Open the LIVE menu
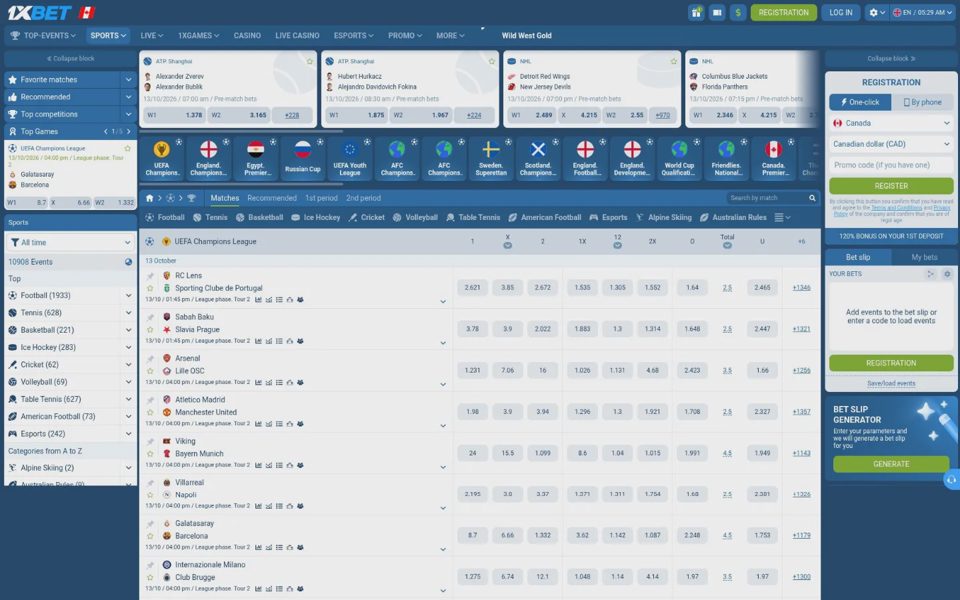This screenshot has width=960, height=600. click(151, 36)
